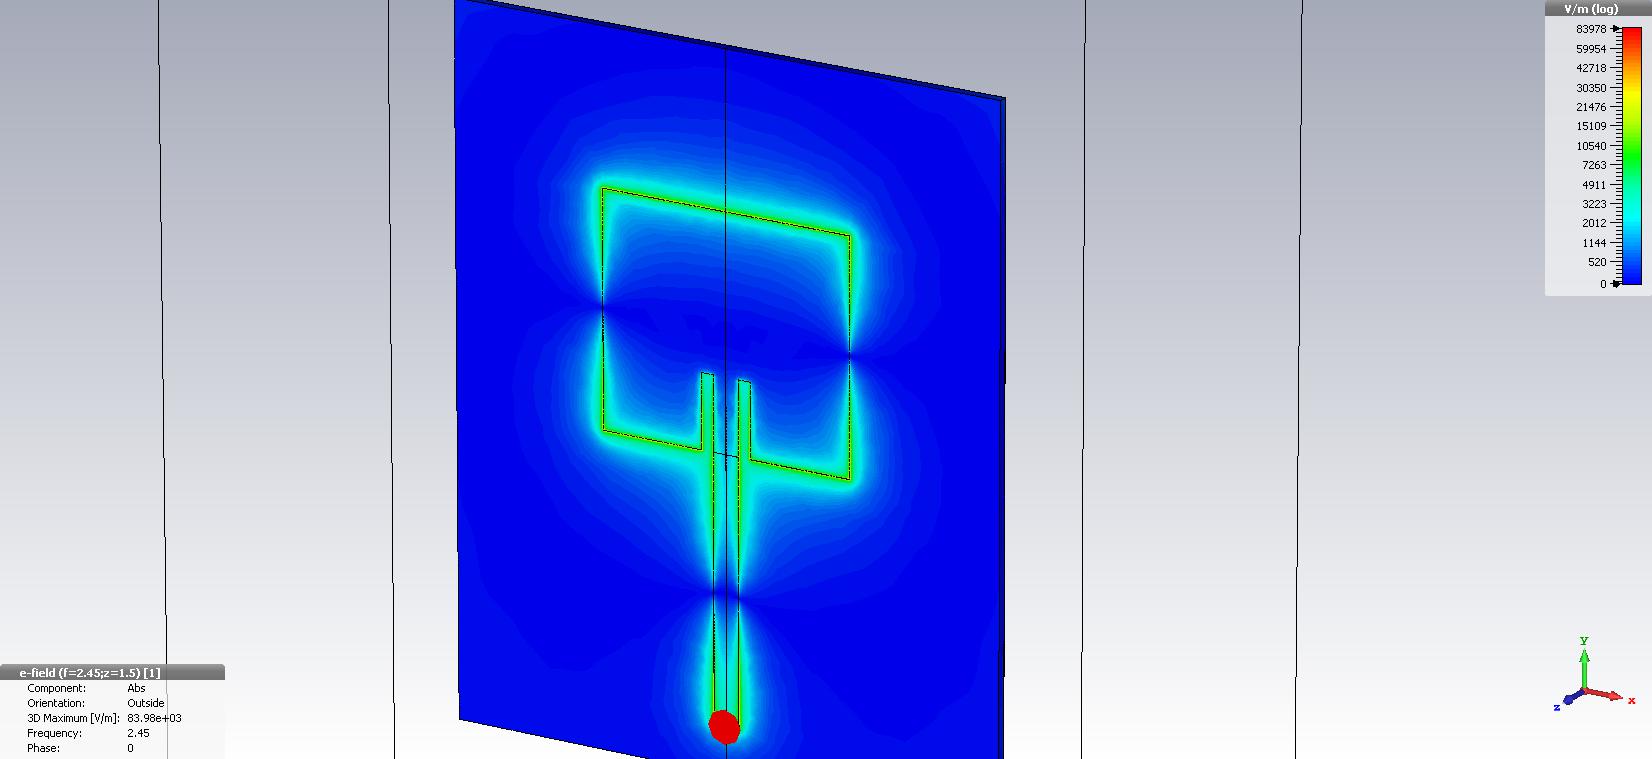Click the Orientation value Outside
Image resolution: width=1652 pixels, height=759 pixels.
pos(146,703)
